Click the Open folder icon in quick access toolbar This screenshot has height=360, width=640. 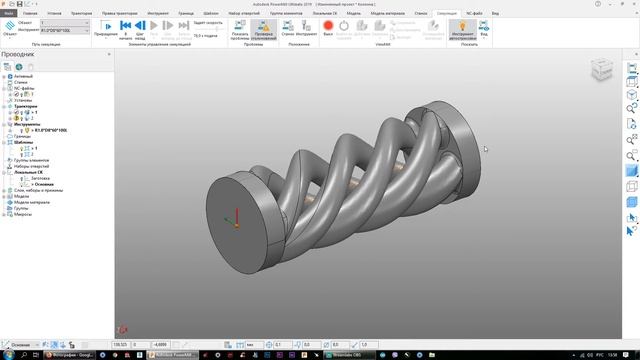pos(11,4)
